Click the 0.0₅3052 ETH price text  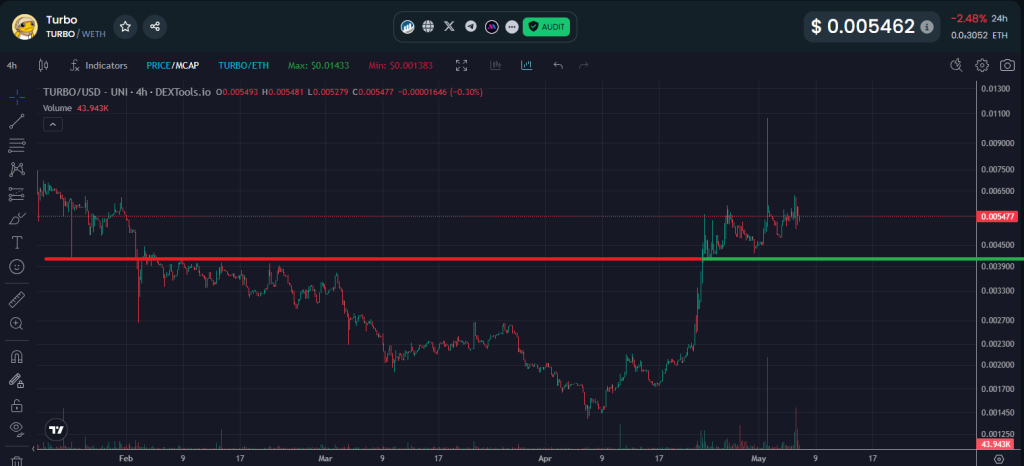point(980,36)
